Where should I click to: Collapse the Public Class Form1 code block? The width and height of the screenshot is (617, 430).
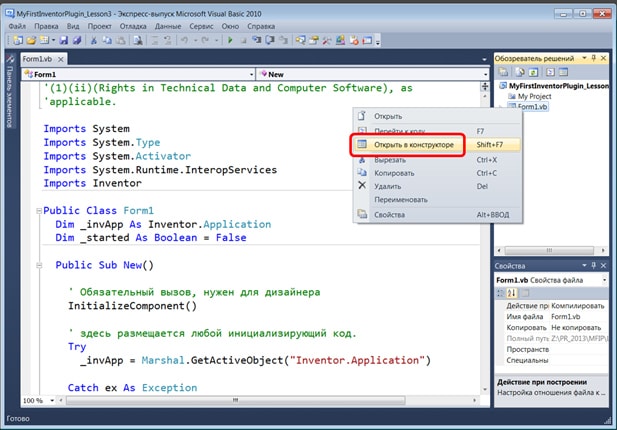(x=38, y=211)
